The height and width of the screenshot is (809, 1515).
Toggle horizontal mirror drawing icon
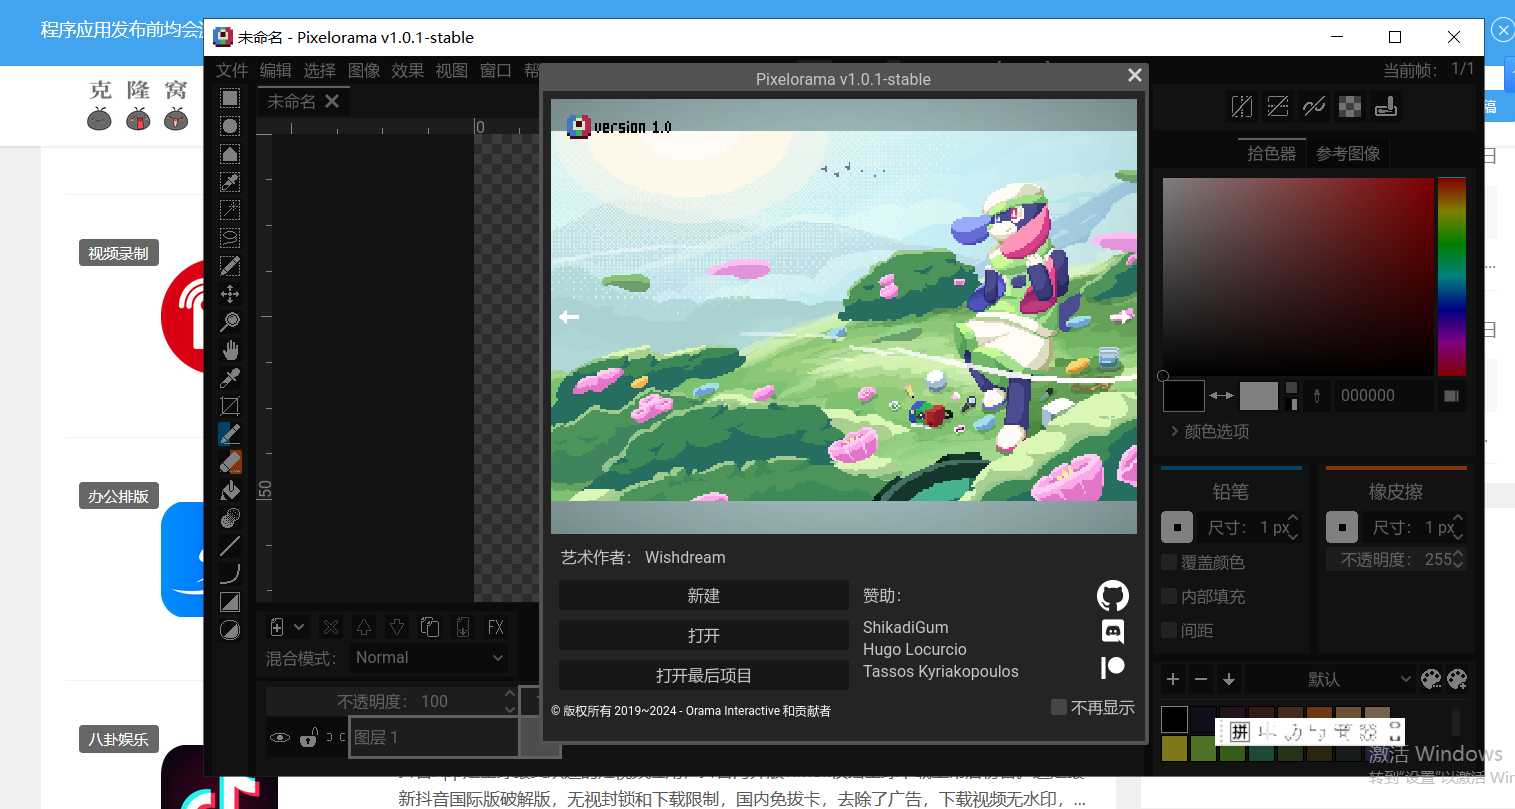(x=1242, y=106)
